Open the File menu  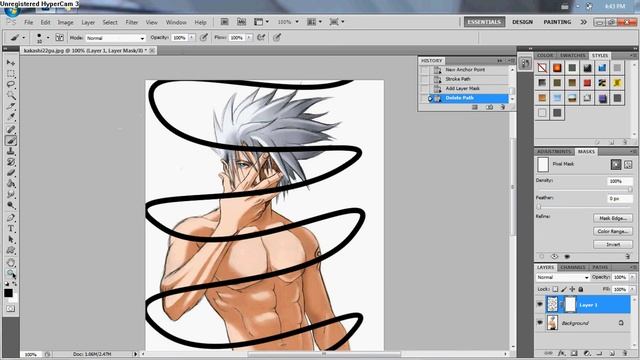tap(29, 22)
